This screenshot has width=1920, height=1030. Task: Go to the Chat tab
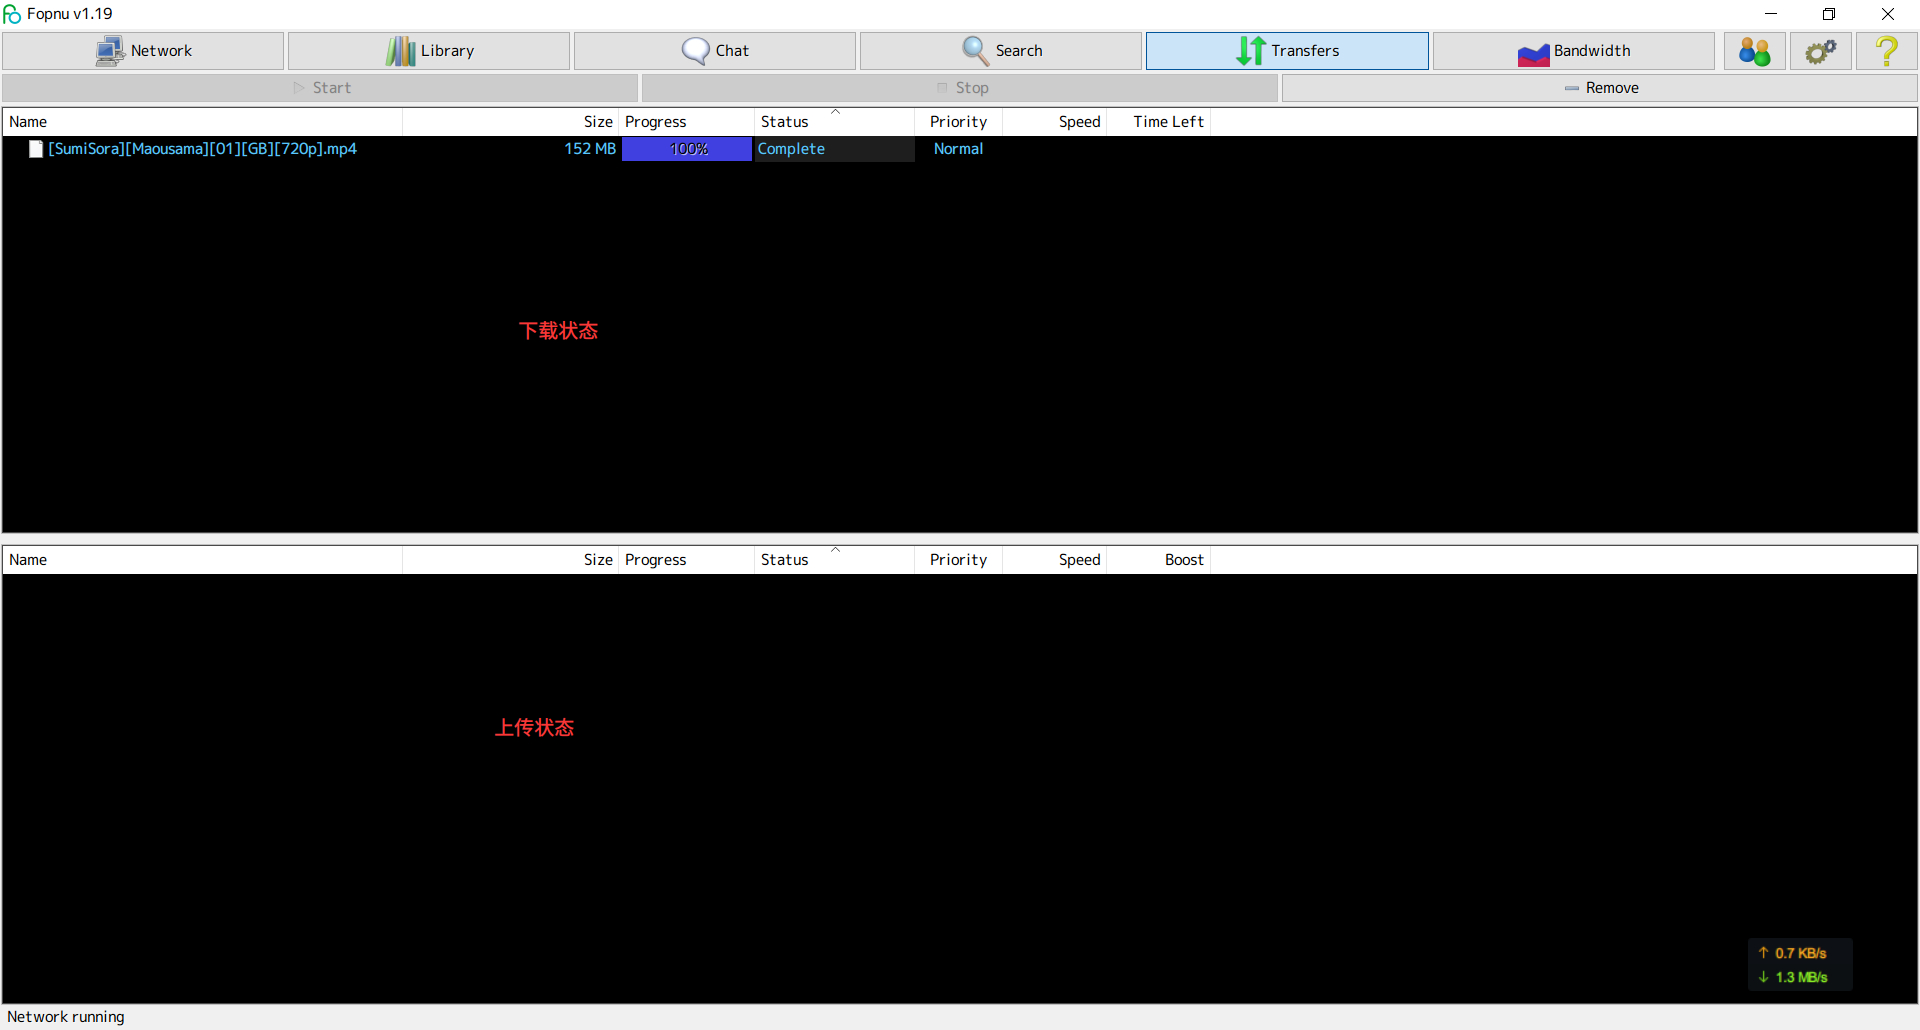click(715, 51)
